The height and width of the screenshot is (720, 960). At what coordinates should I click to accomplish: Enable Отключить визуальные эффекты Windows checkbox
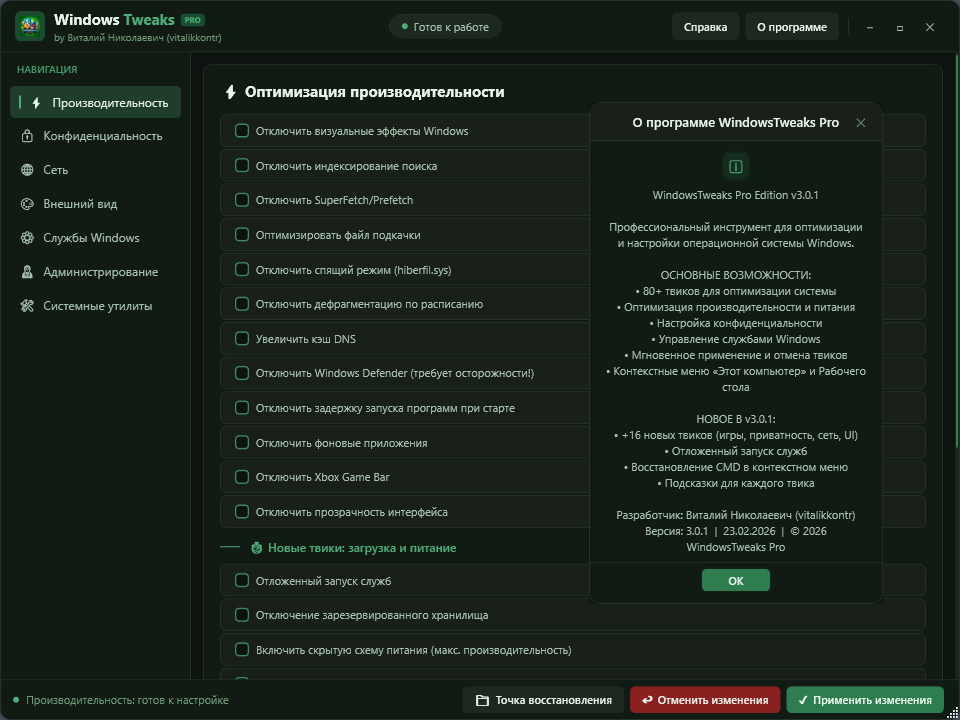(242, 131)
